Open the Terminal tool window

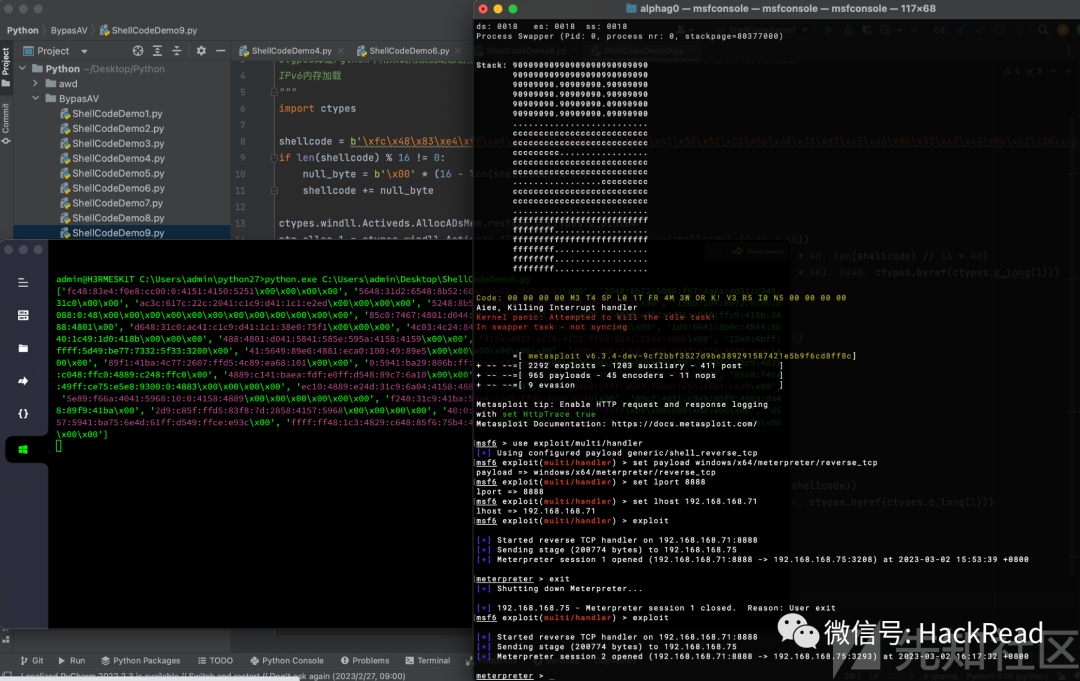pos(428,660)
